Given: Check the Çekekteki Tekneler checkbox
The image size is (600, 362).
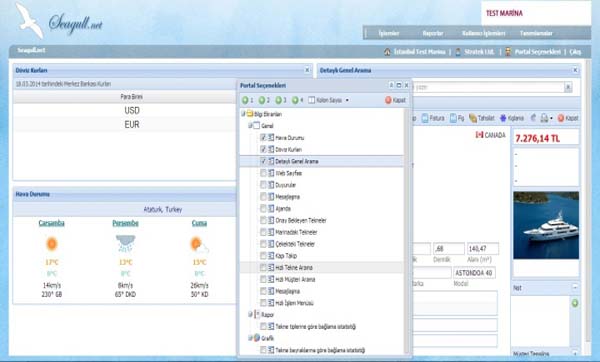Looking at the screenshot, I should pos(263,244).
